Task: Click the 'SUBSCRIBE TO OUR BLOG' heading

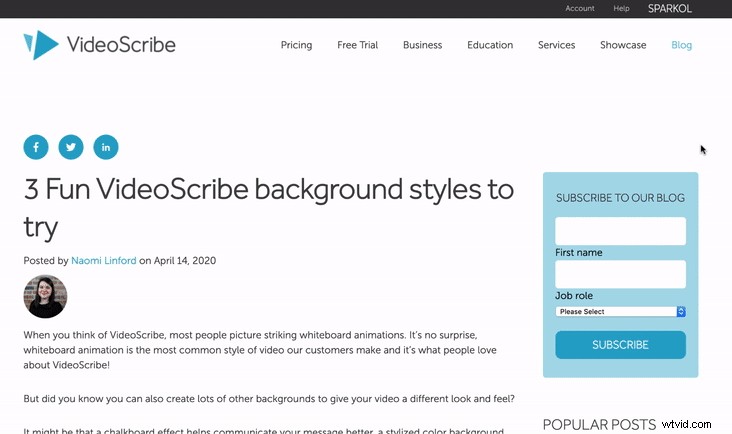Action: [620, 198]
